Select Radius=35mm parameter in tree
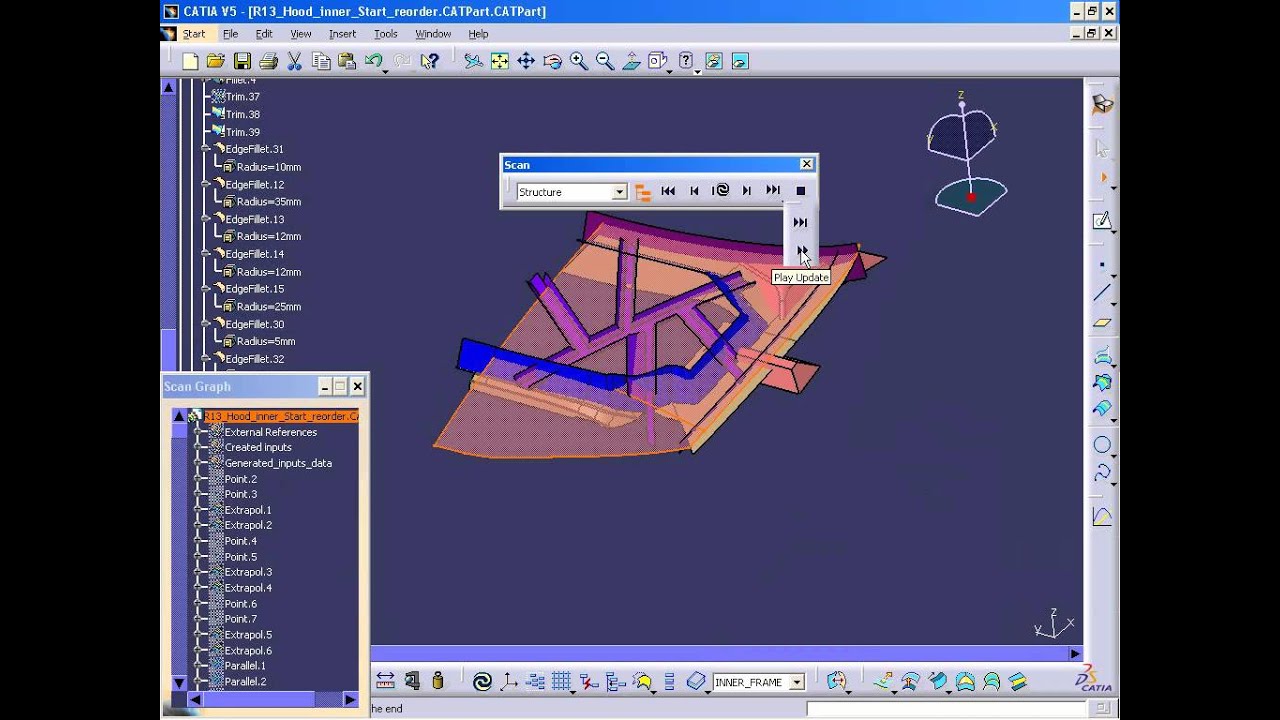This screenshot has width=1280, height=720. (268, 202)
